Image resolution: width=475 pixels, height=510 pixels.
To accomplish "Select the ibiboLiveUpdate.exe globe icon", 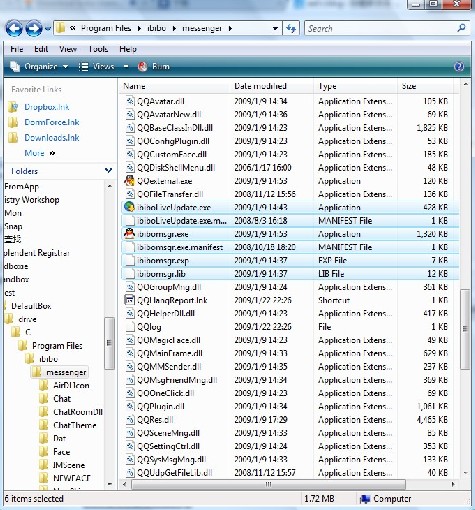I will click(129, 207).
